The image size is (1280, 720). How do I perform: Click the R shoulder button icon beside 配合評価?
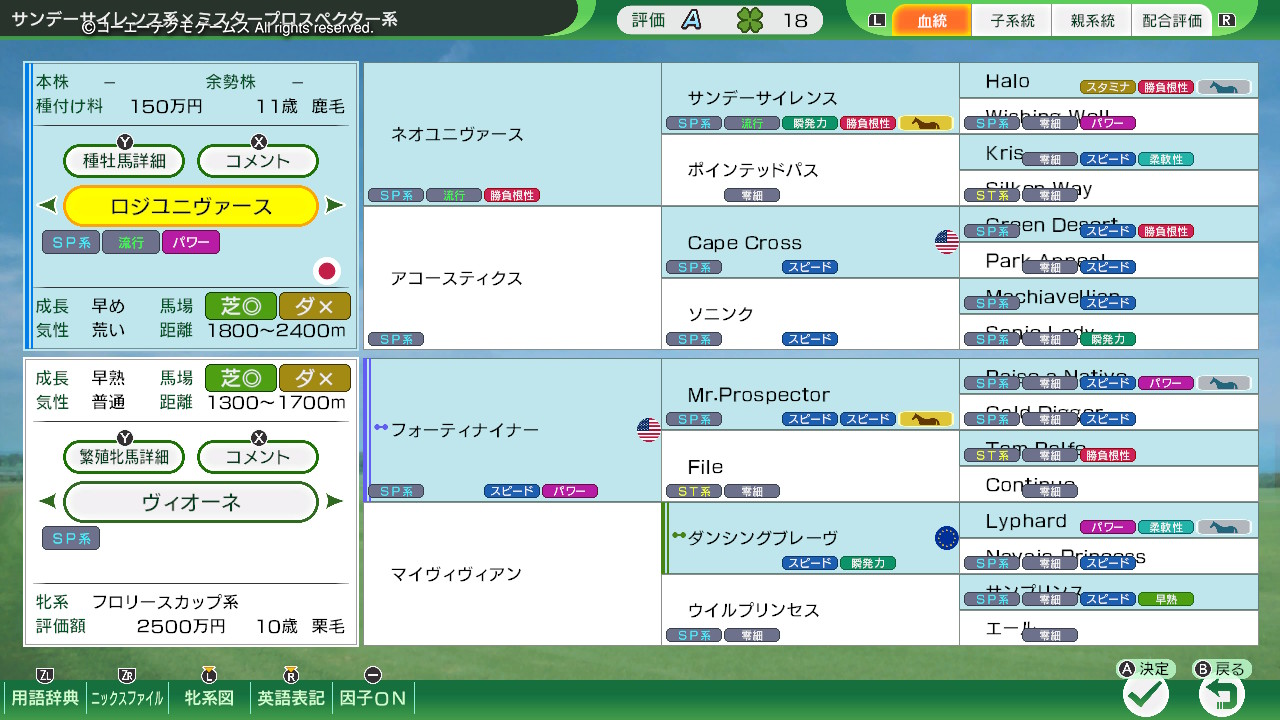(x=1226, y=20)
